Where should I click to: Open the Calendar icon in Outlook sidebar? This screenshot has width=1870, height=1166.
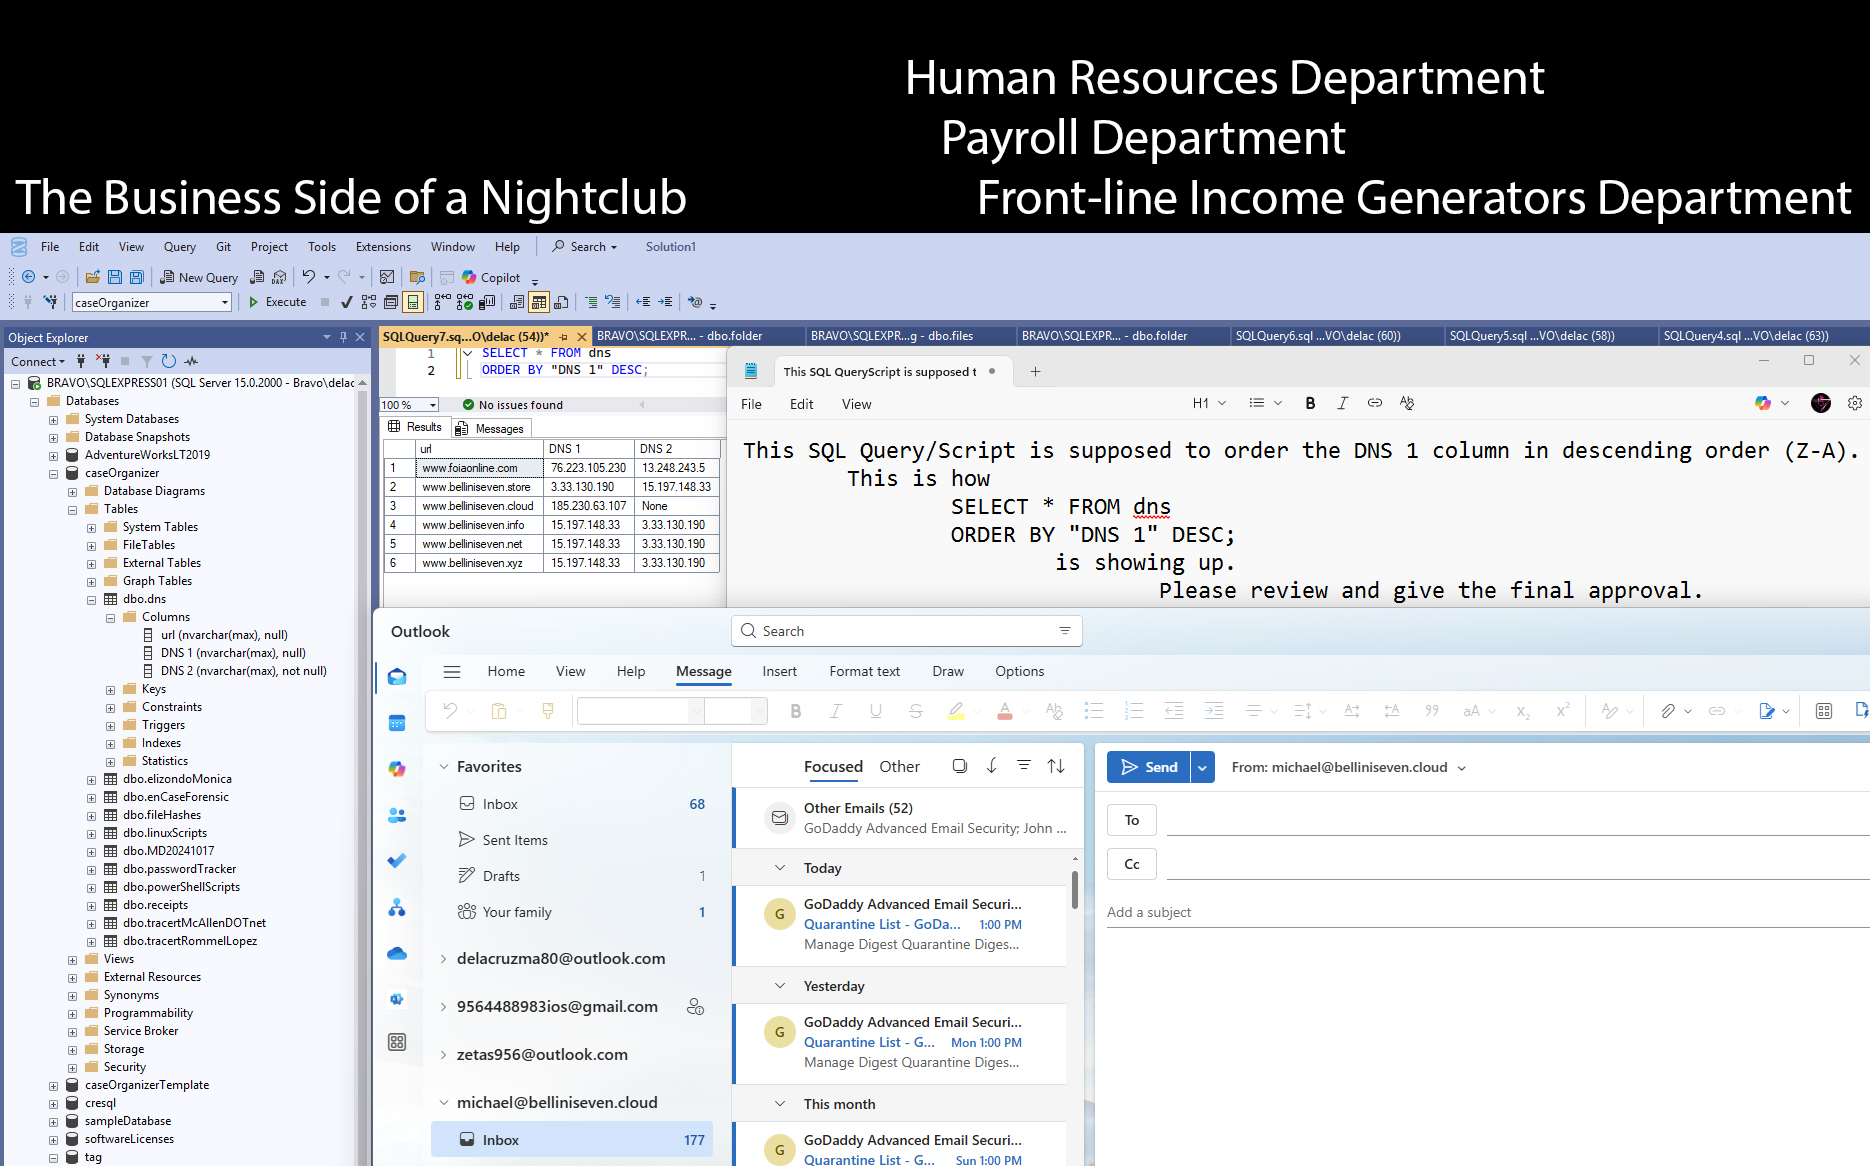pos(397,723)
